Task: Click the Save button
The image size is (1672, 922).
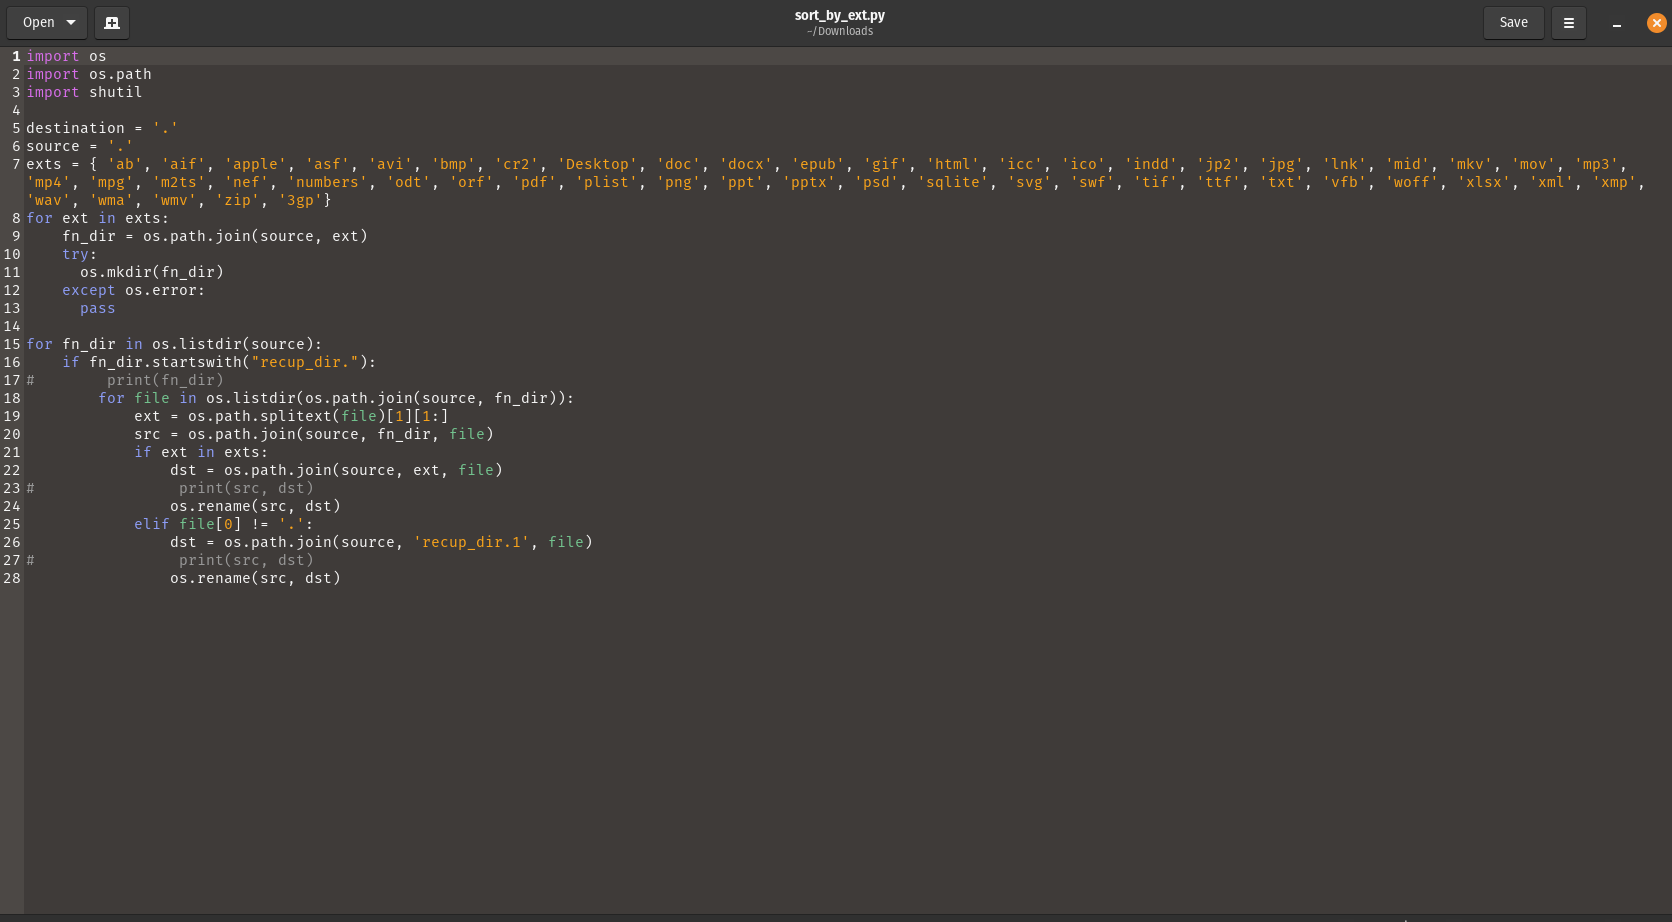Action: coord(1513,22)
